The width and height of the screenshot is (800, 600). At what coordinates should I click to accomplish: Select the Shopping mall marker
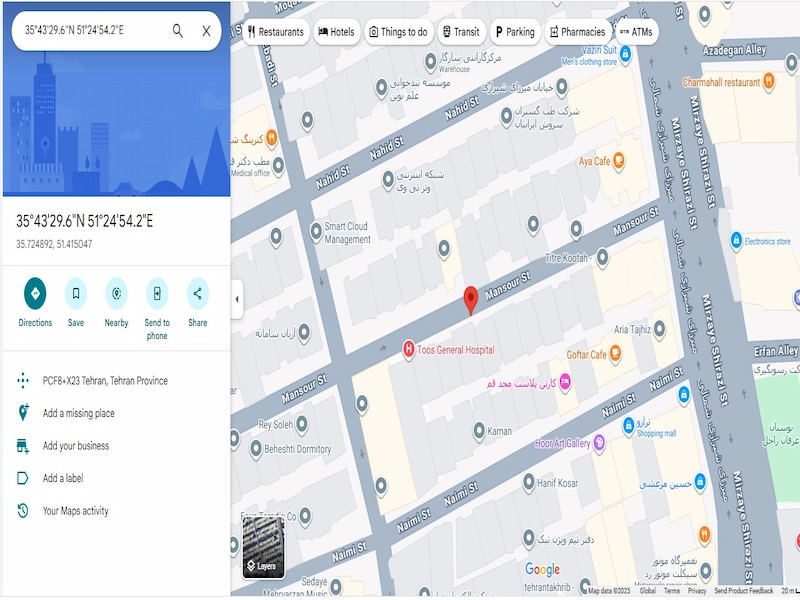coord(629,426)
